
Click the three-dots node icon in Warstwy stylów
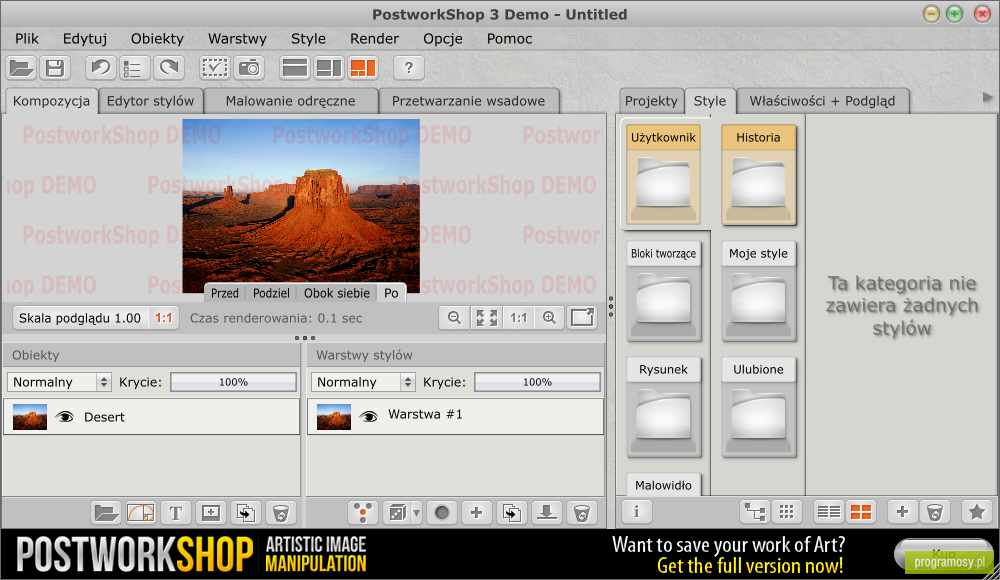pyautogui.click(x=363, y=512)
